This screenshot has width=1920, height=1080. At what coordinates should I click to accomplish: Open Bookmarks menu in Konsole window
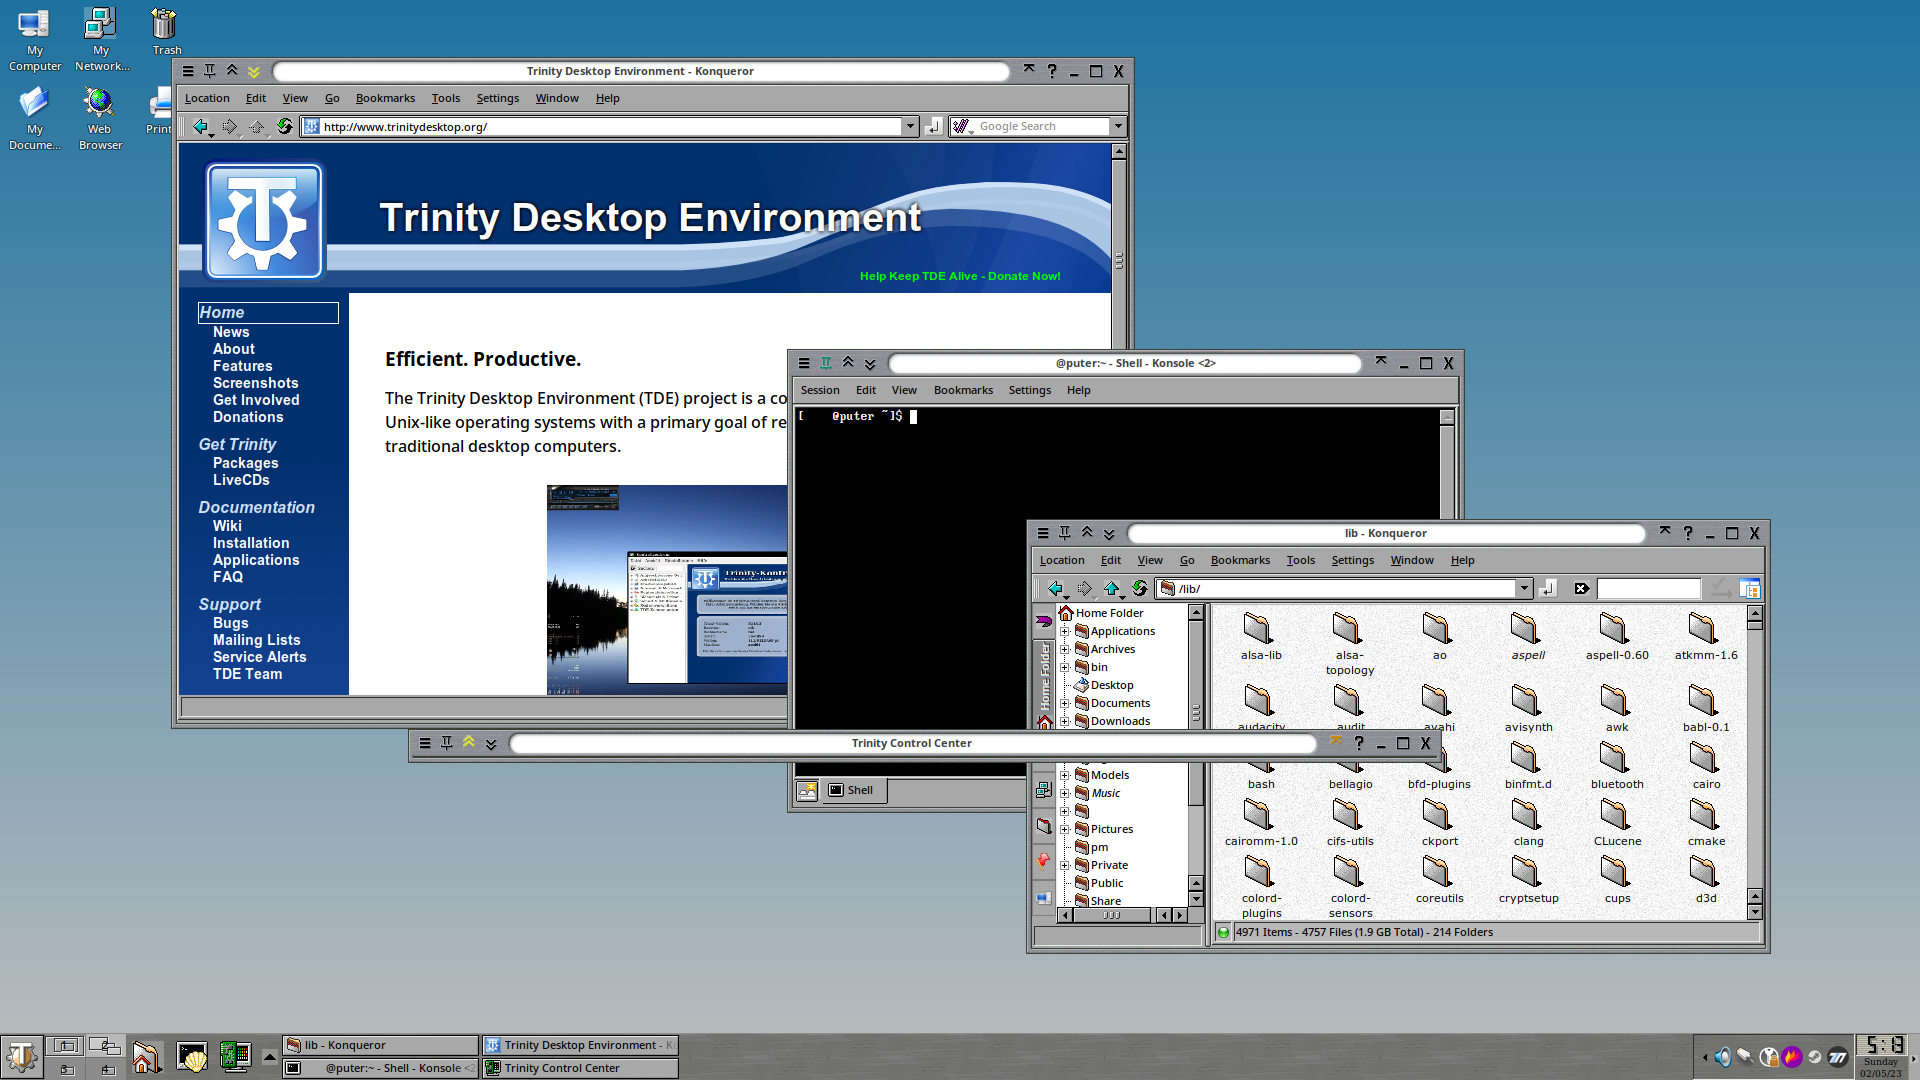point(962,390)
